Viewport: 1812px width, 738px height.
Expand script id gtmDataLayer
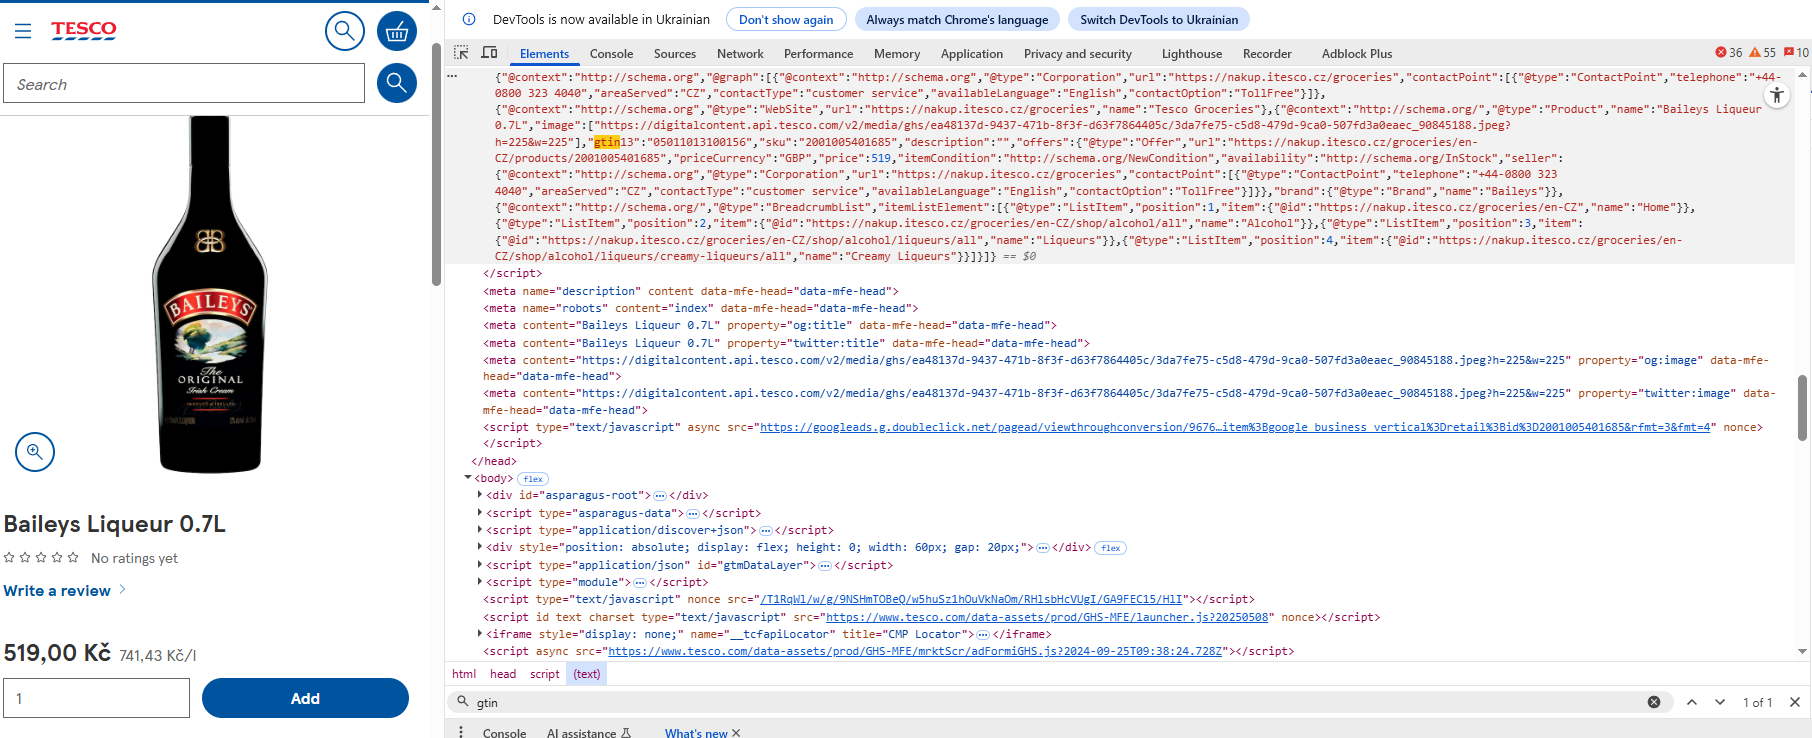click(x=480, y=565)
